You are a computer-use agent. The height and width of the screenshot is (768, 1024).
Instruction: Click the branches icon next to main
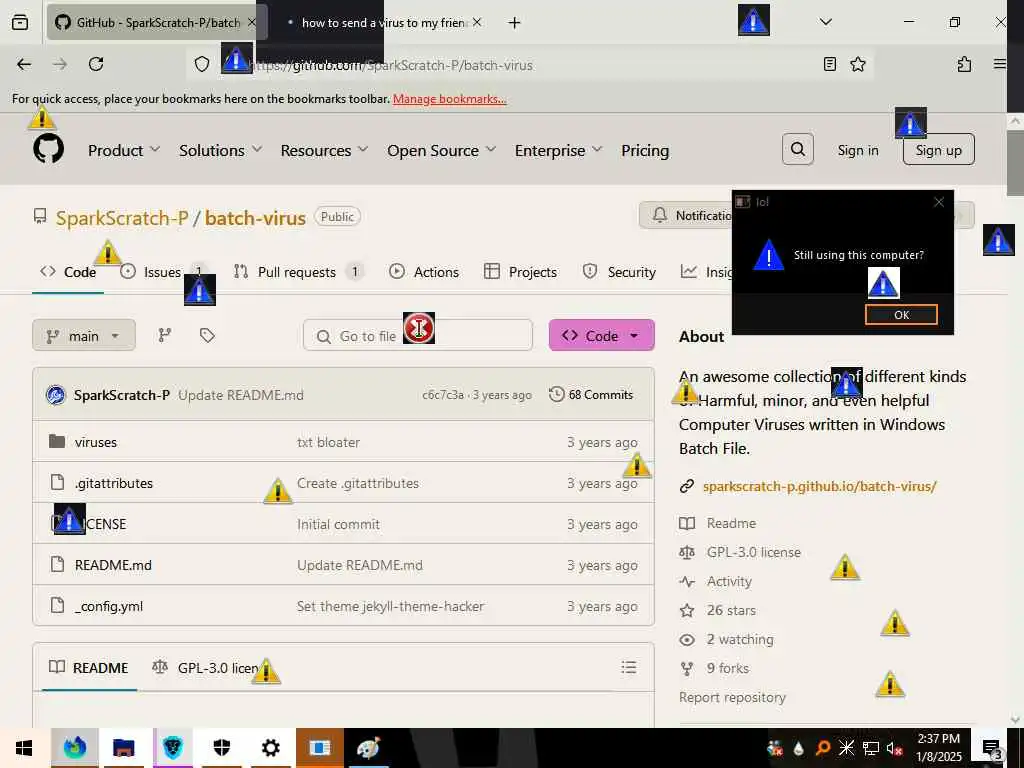click(x=165, y=335)
